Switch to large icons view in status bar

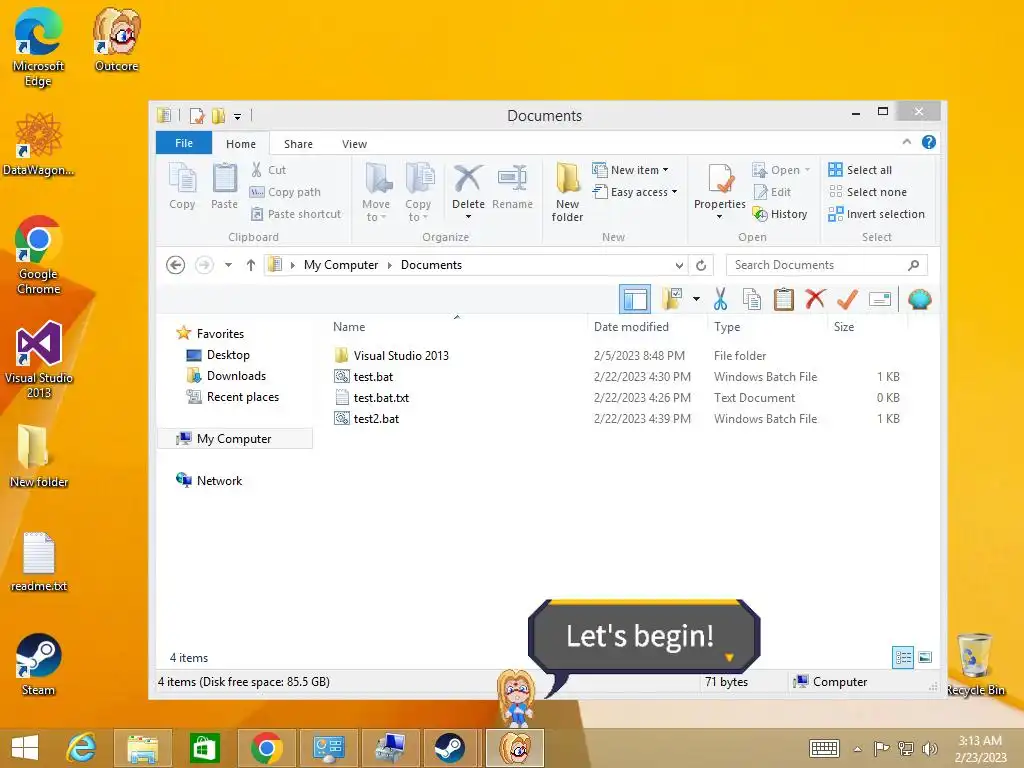[925, 657]
